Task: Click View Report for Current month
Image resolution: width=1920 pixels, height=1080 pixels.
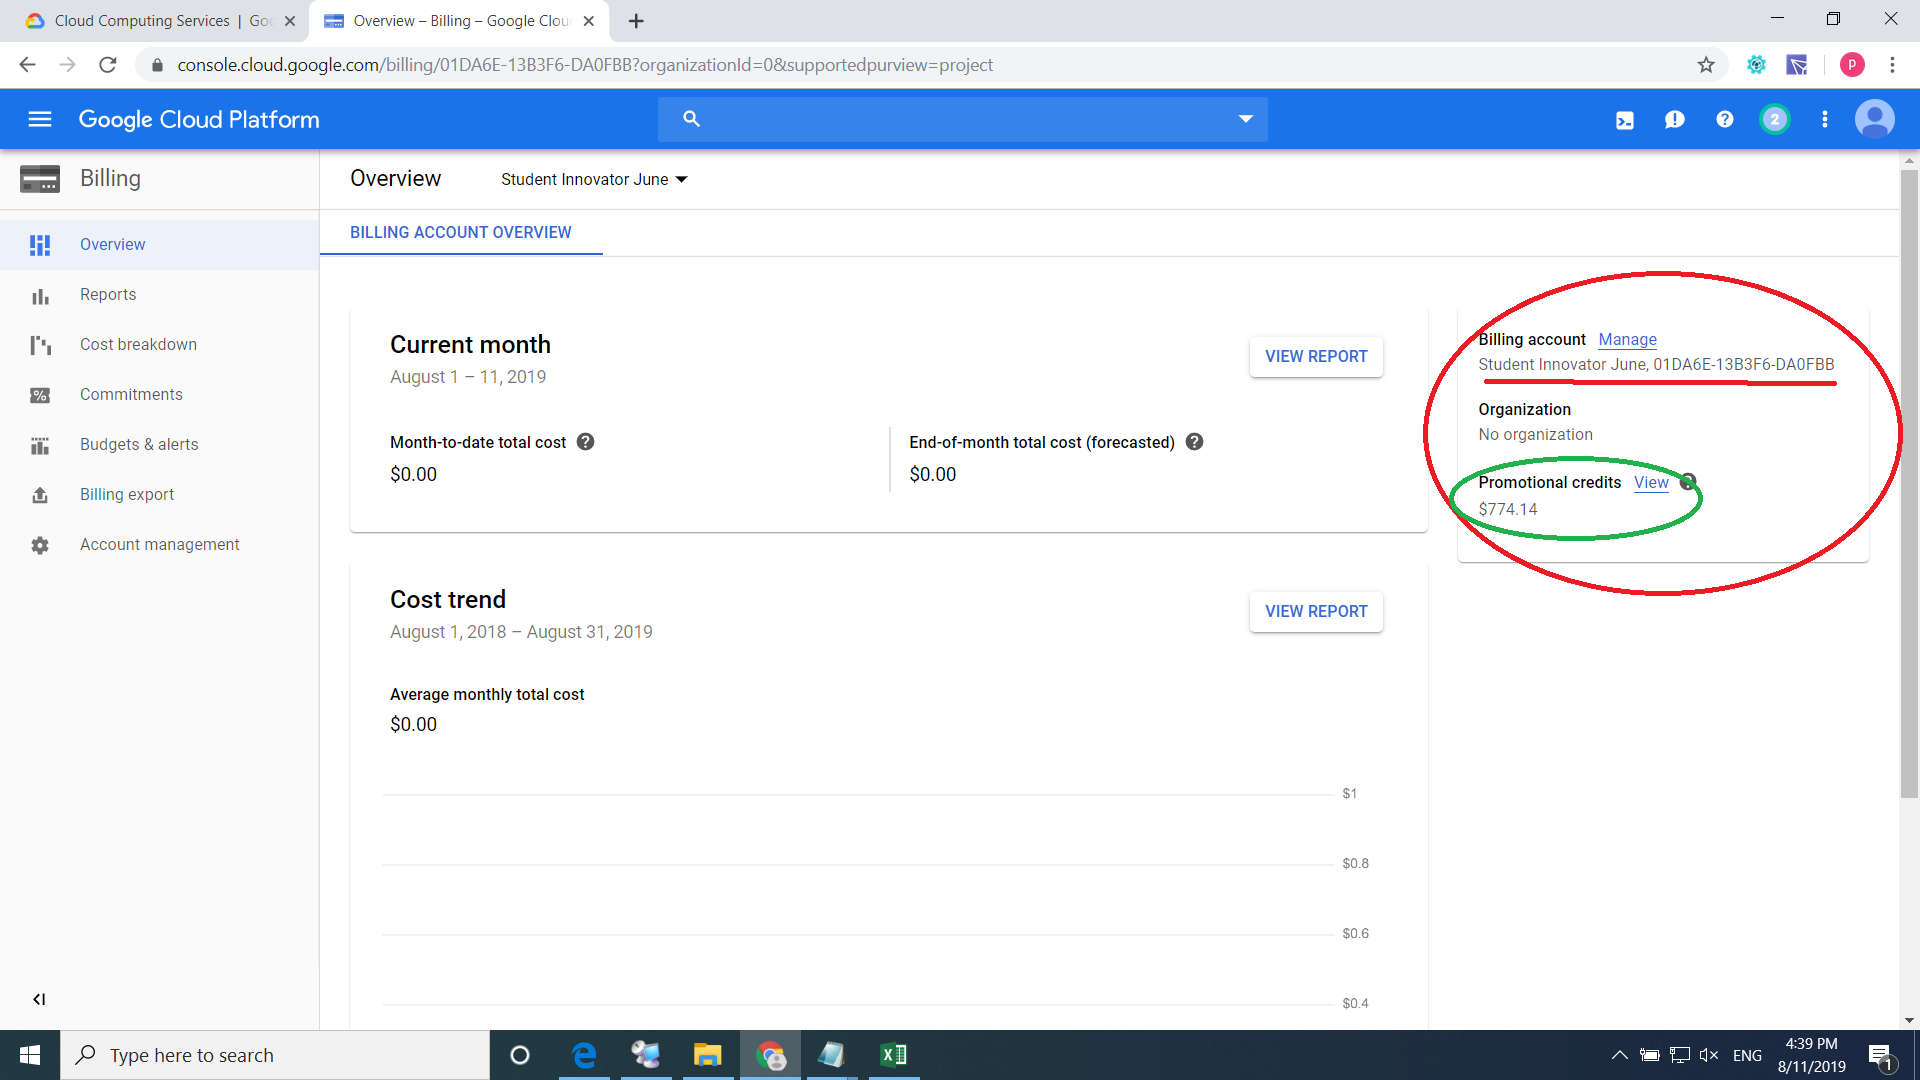Action: (1316, 357)
